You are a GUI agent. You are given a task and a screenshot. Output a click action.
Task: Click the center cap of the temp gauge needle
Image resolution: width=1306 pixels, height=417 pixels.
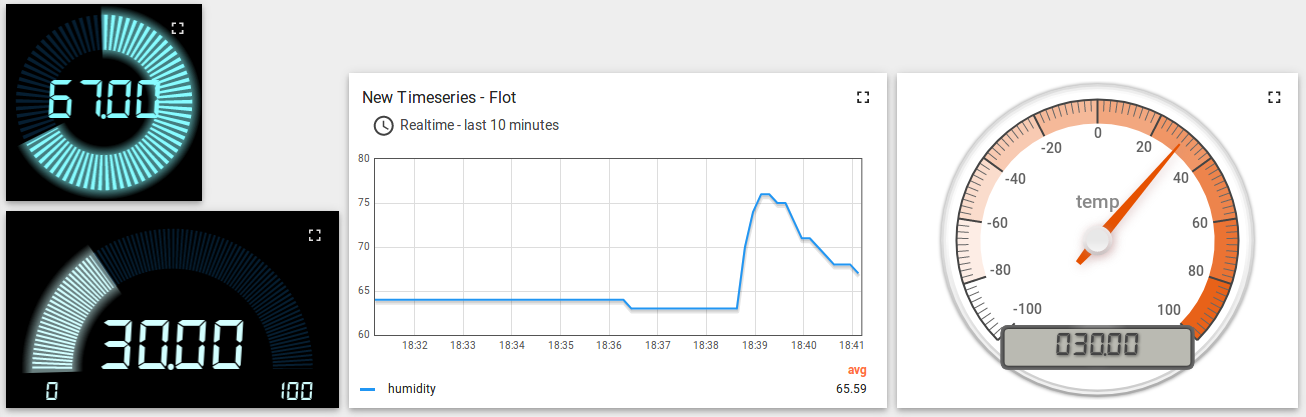pyautogui.click(x=1098, y=240)
